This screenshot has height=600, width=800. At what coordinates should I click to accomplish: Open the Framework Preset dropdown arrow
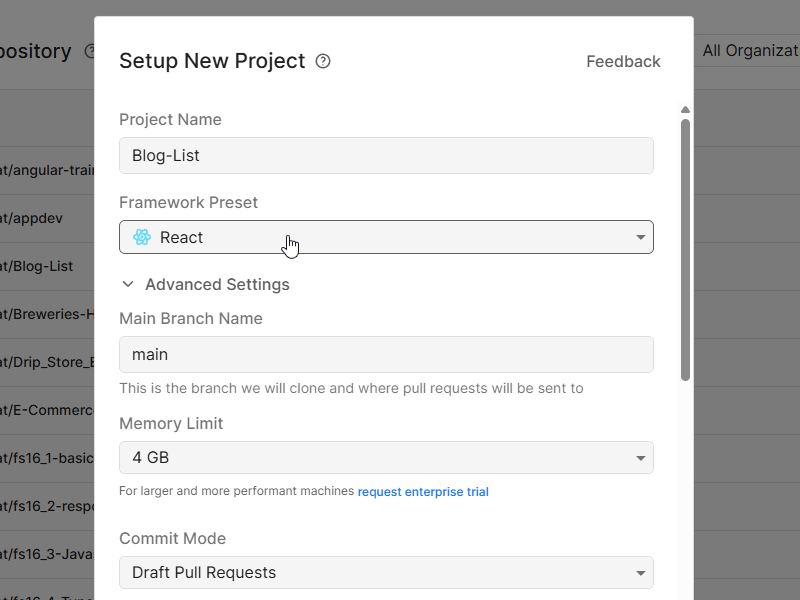[640, 237]
